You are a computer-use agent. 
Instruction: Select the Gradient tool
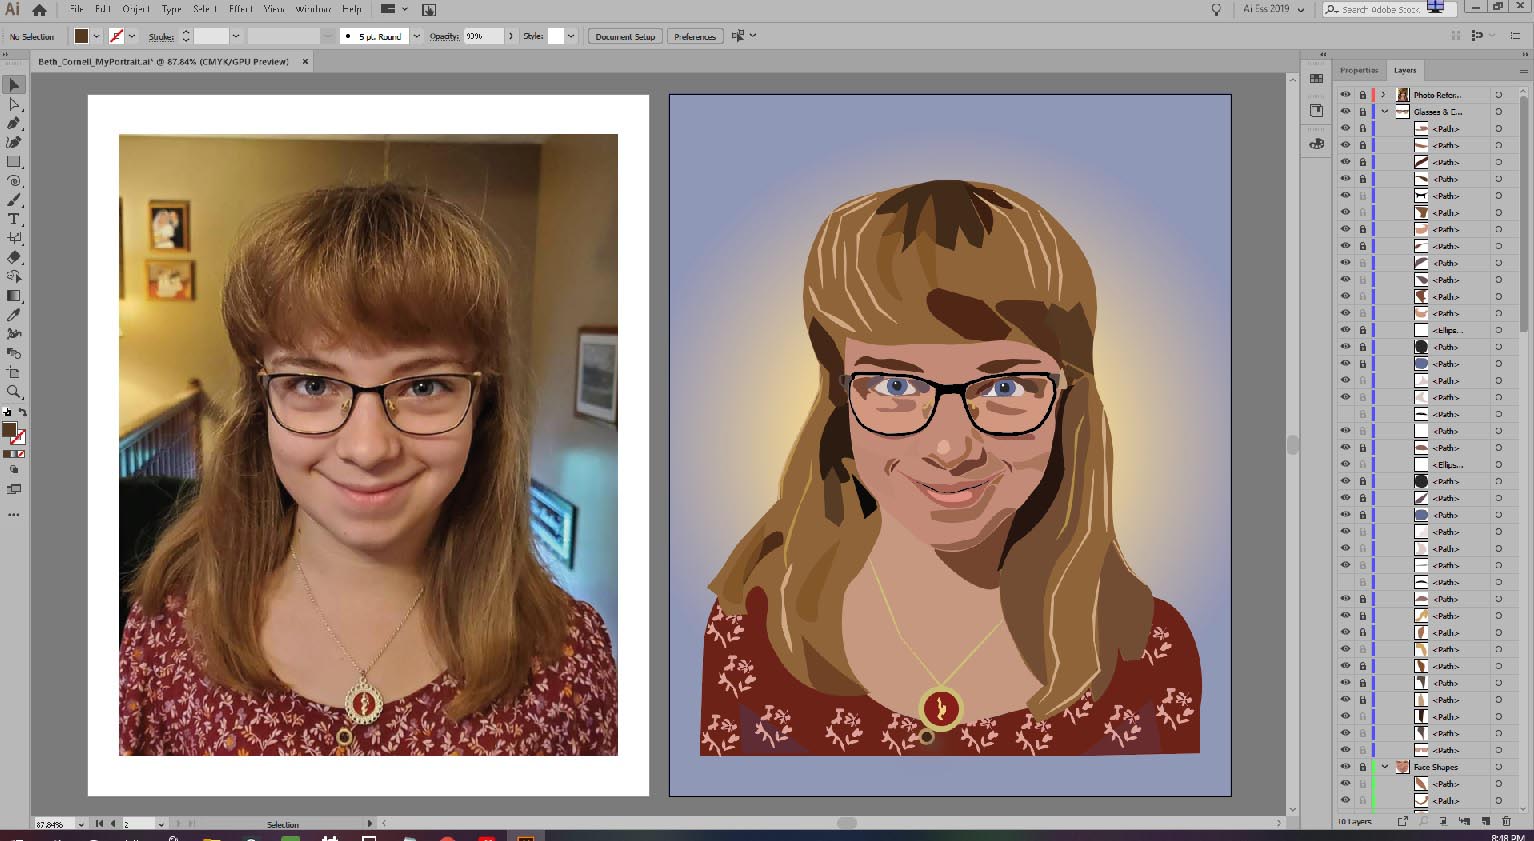14,296
